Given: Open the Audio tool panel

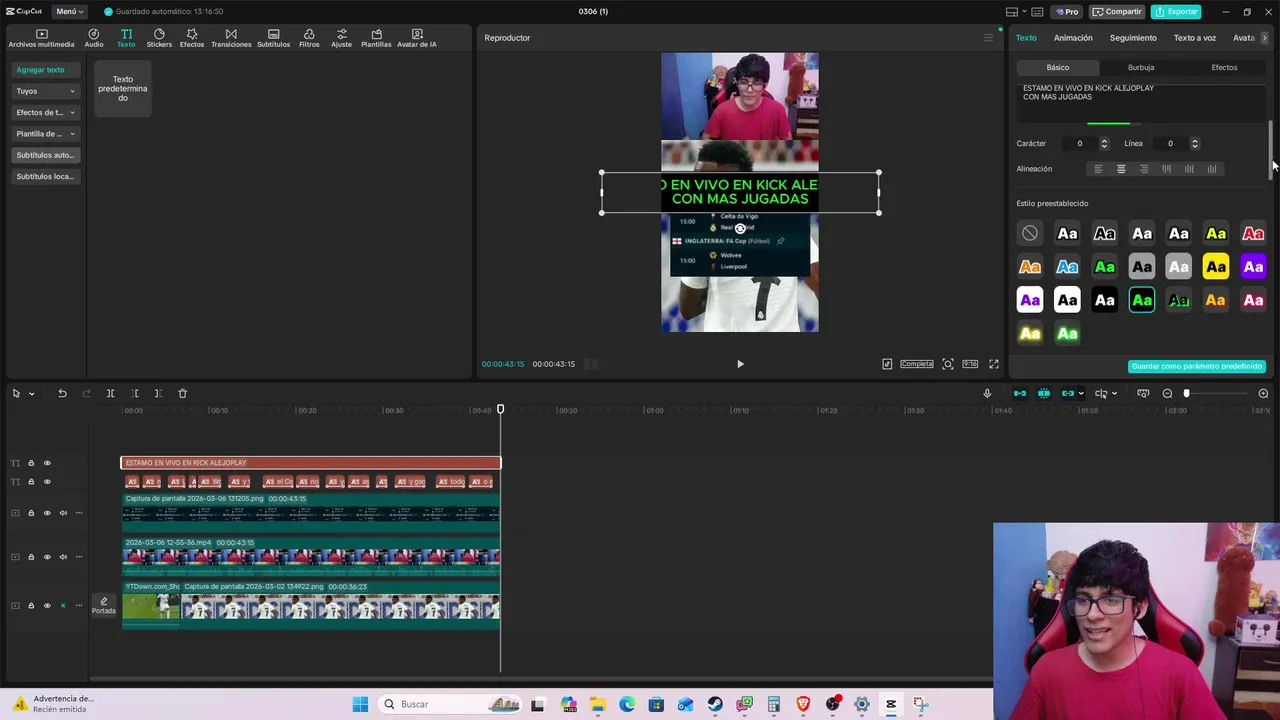Looking at the screenshot, I should (x=94, y=38).
